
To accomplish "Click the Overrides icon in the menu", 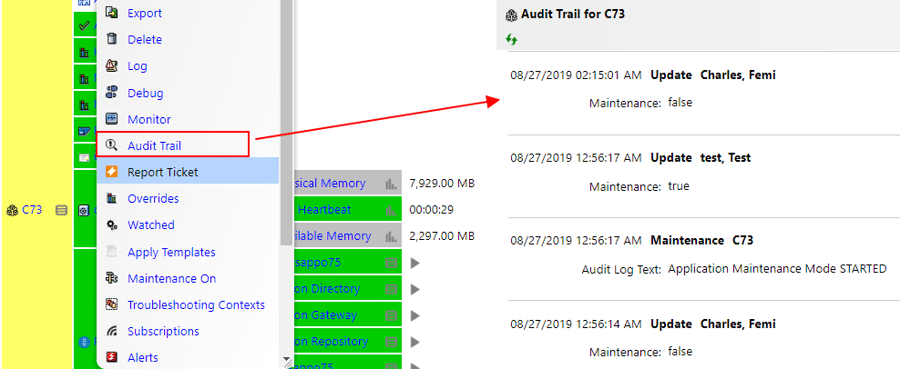I will [112, 199].
